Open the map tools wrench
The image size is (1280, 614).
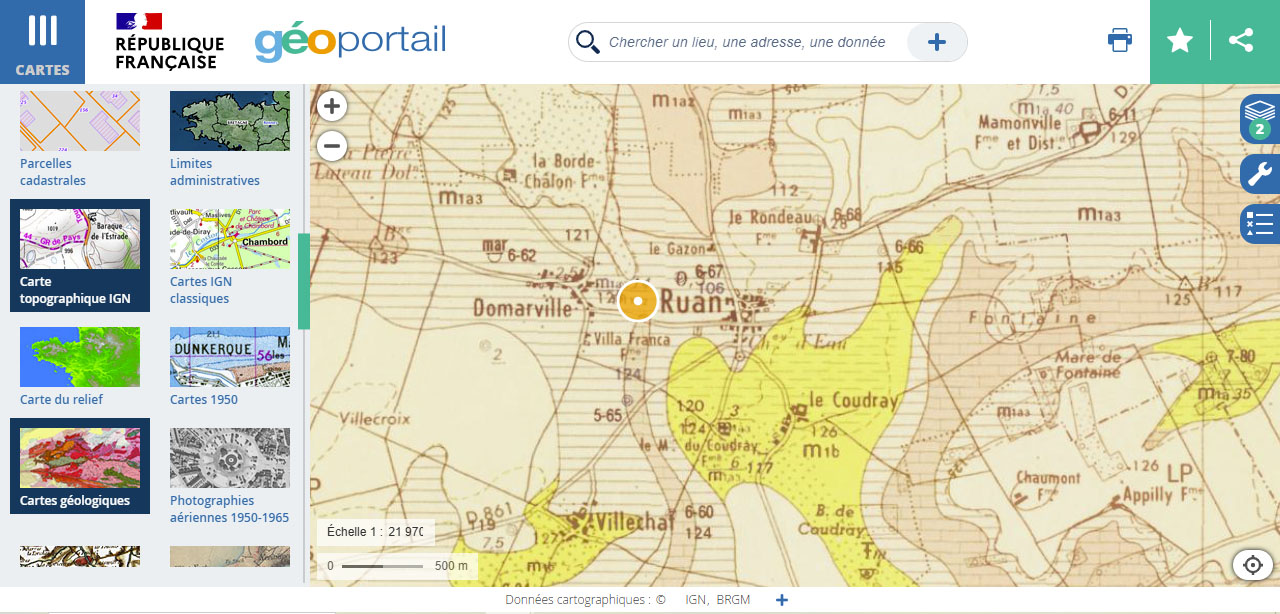click(x=1259, y=173)
